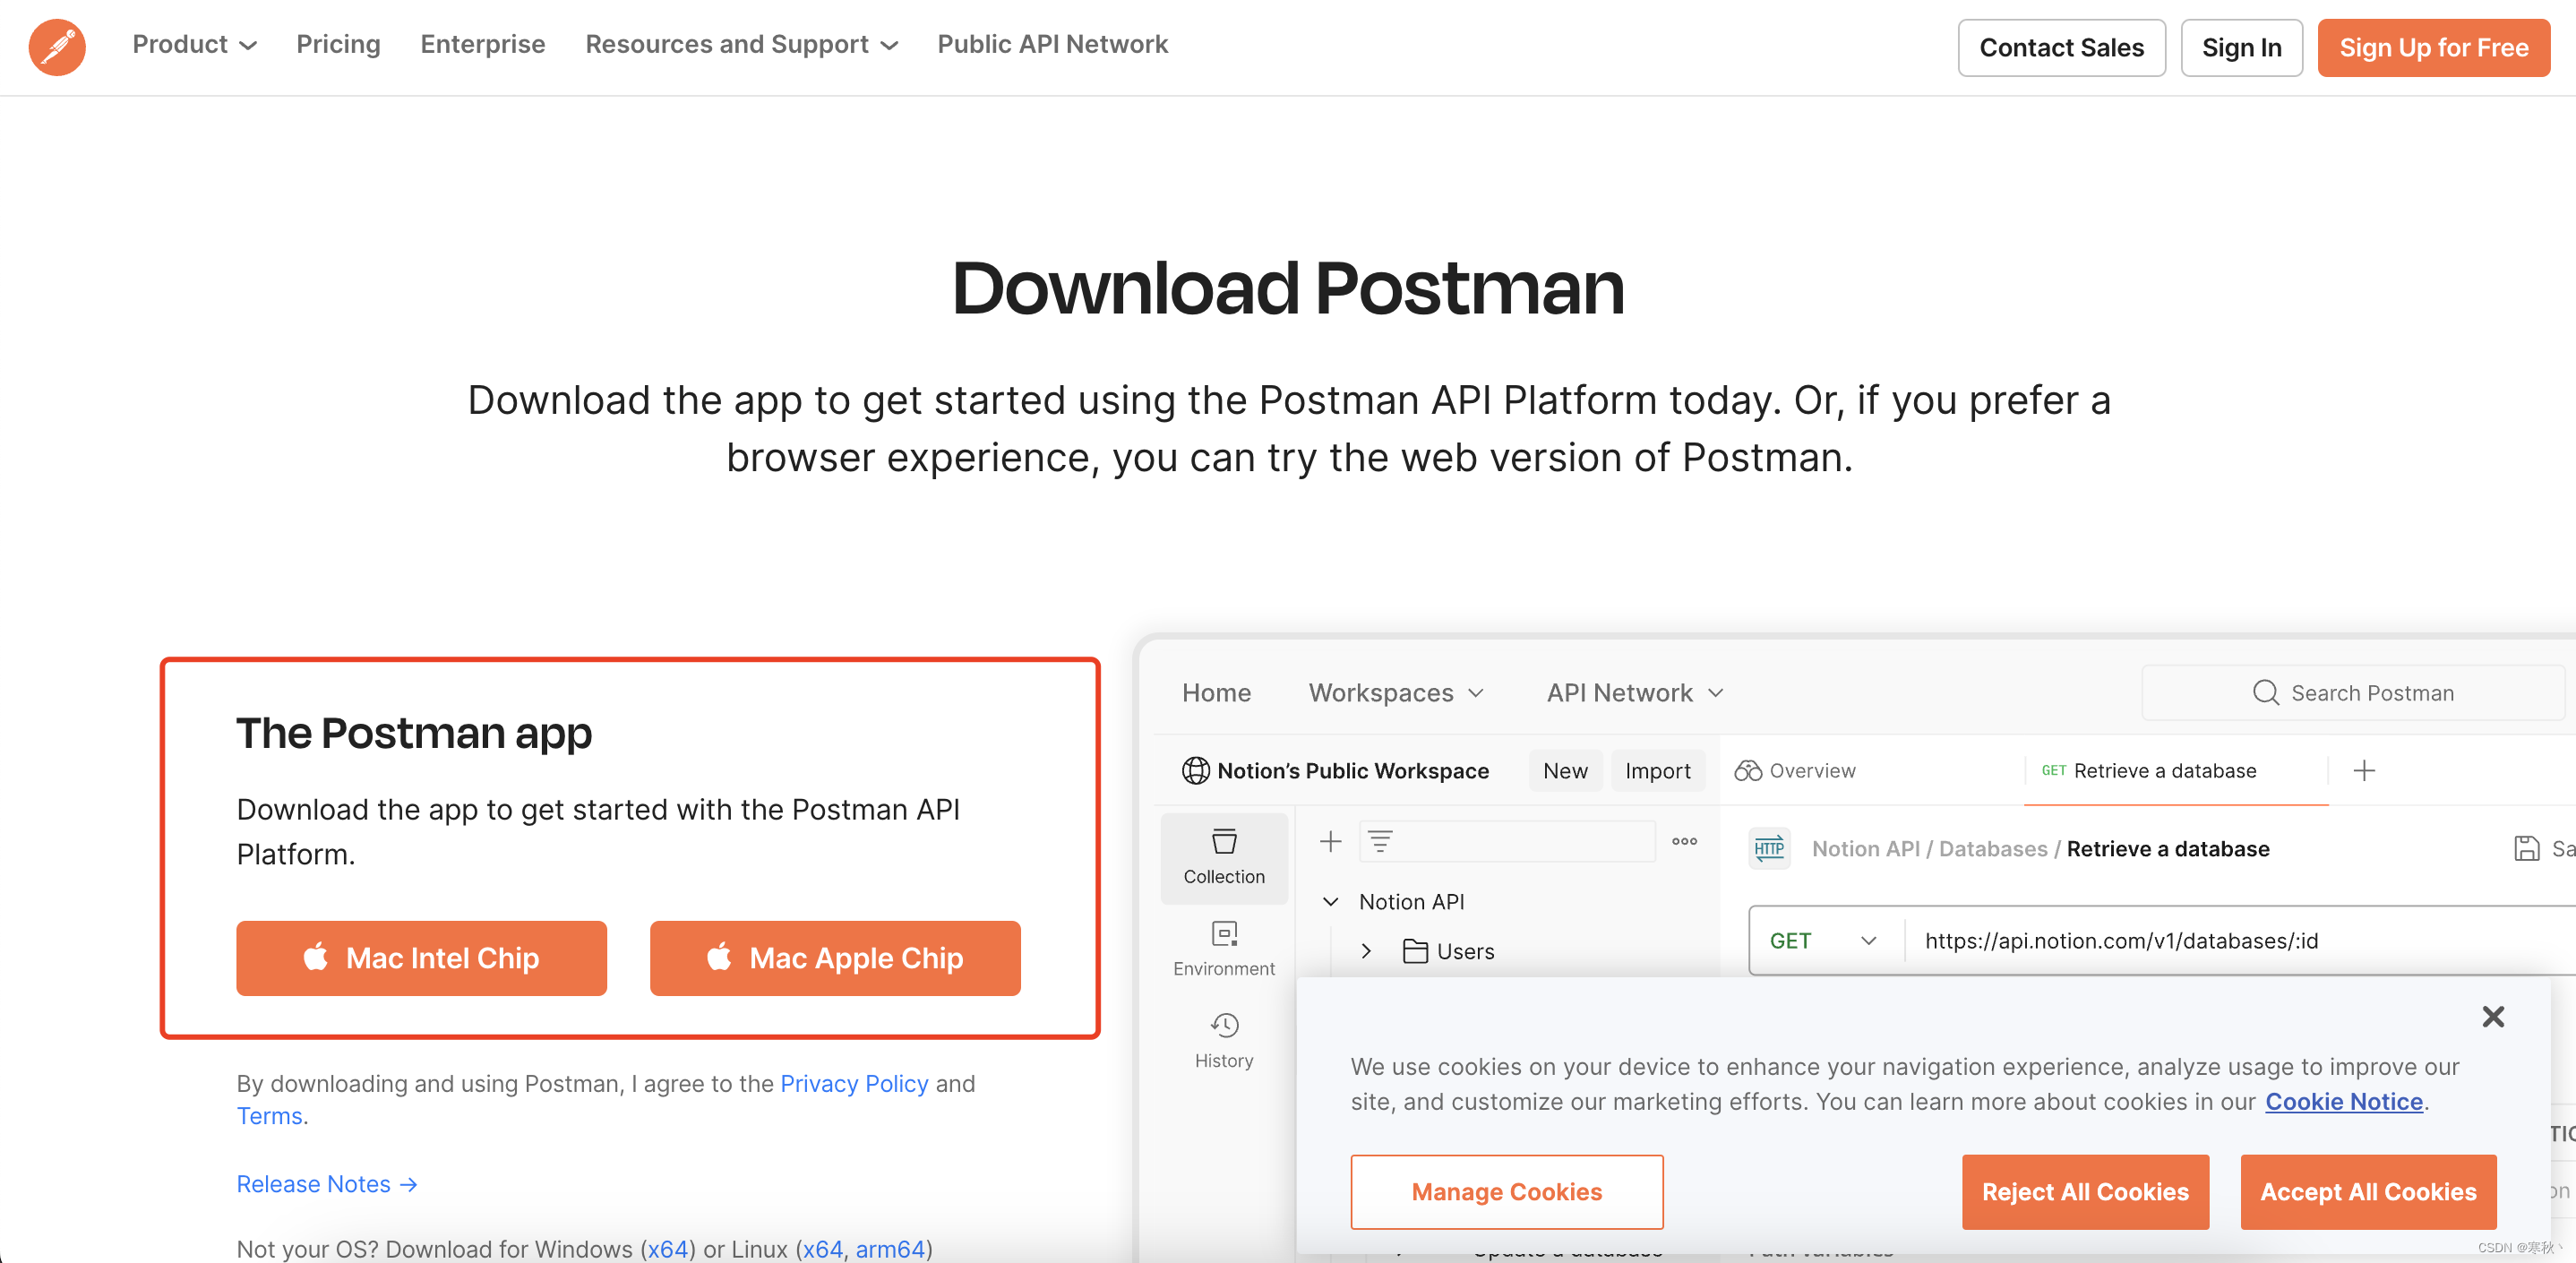
Task: Open the Environment sidebar icon
Action: click(1224, 949)
